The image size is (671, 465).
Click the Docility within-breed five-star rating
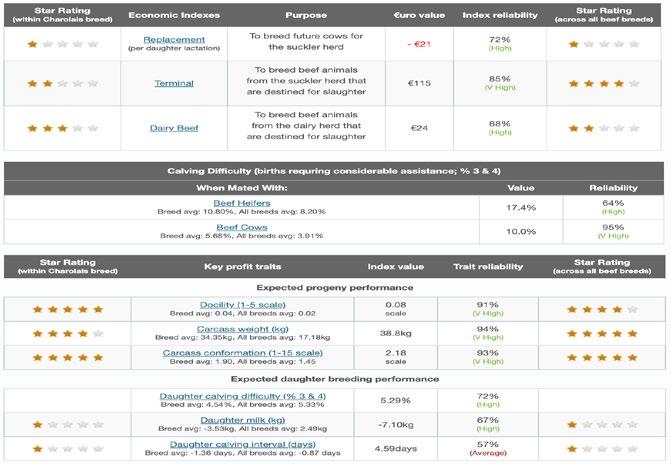coord(68,309)
